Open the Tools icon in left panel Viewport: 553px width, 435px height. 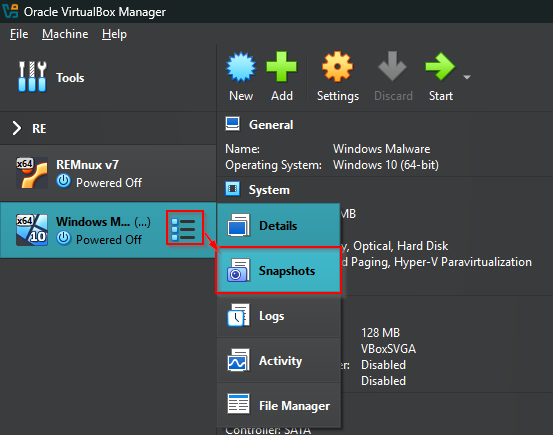(x=32, y=77)
